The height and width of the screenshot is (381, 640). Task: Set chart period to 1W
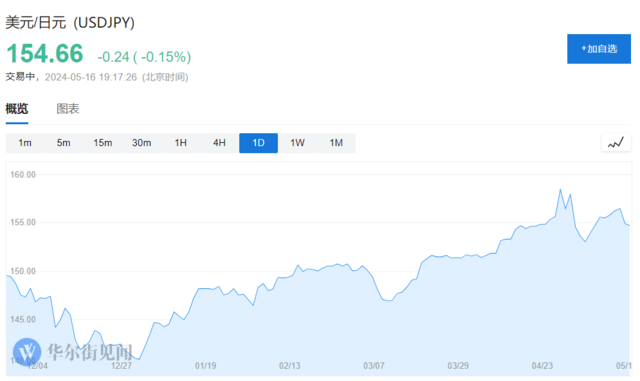(x=297, y=143)
